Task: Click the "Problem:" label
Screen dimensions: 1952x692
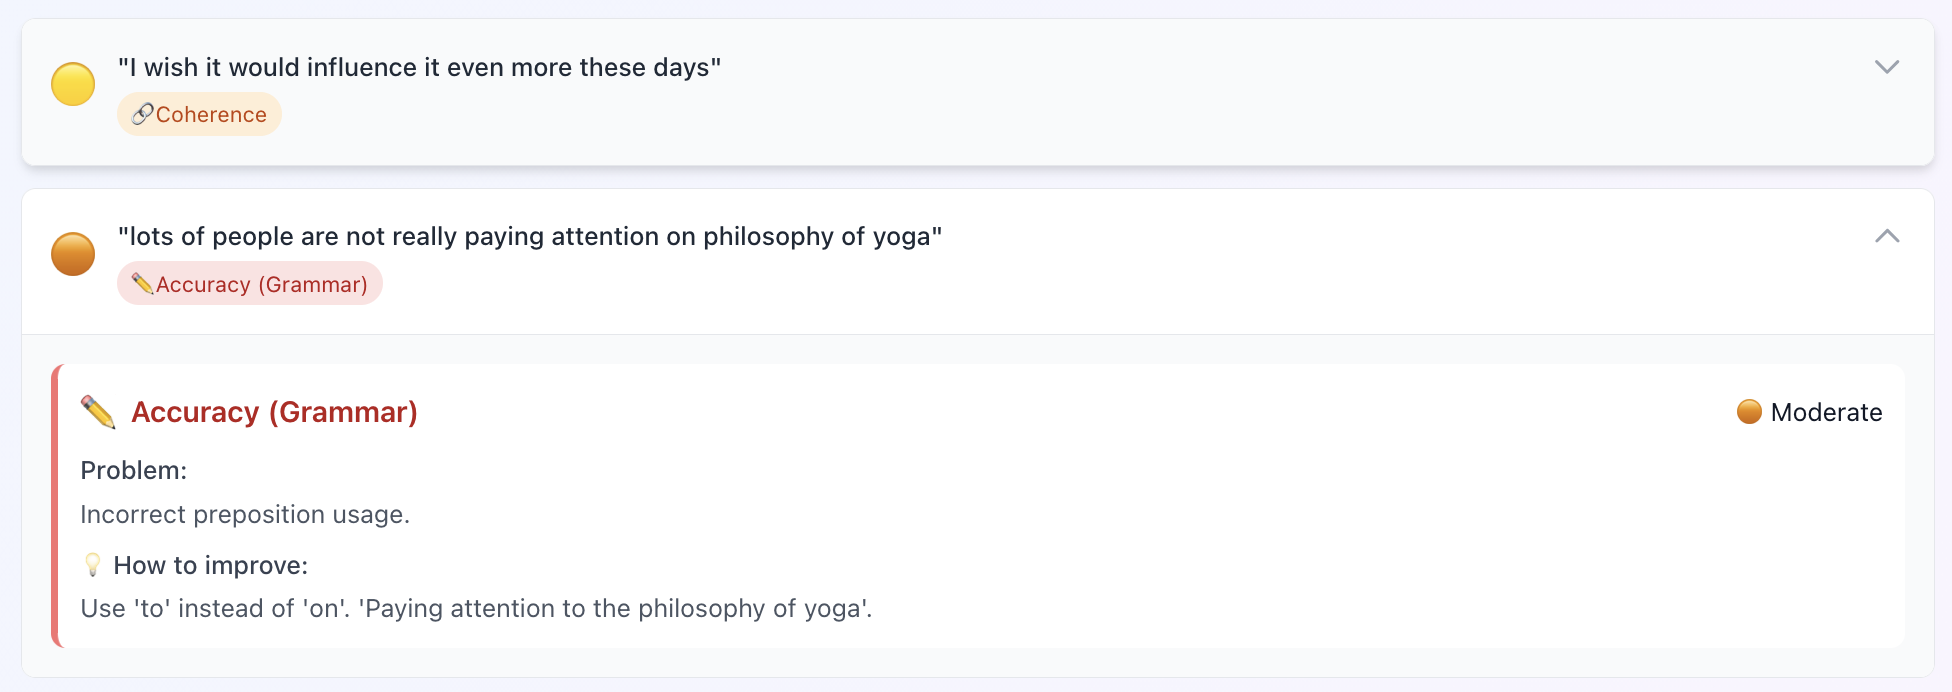Action: point(134,470)
